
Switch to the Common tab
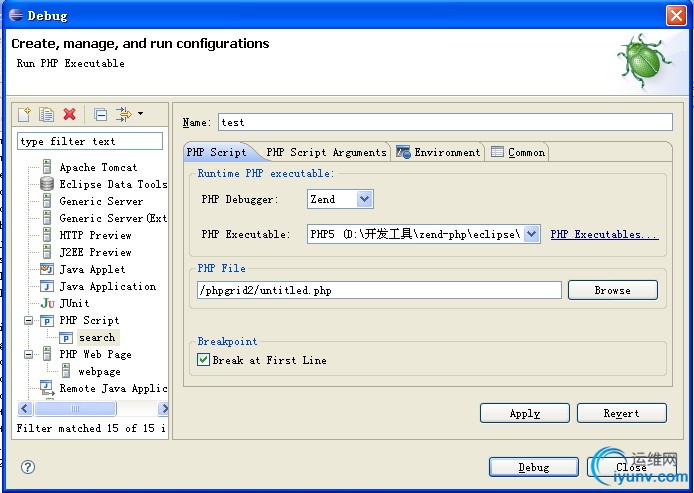517,152
